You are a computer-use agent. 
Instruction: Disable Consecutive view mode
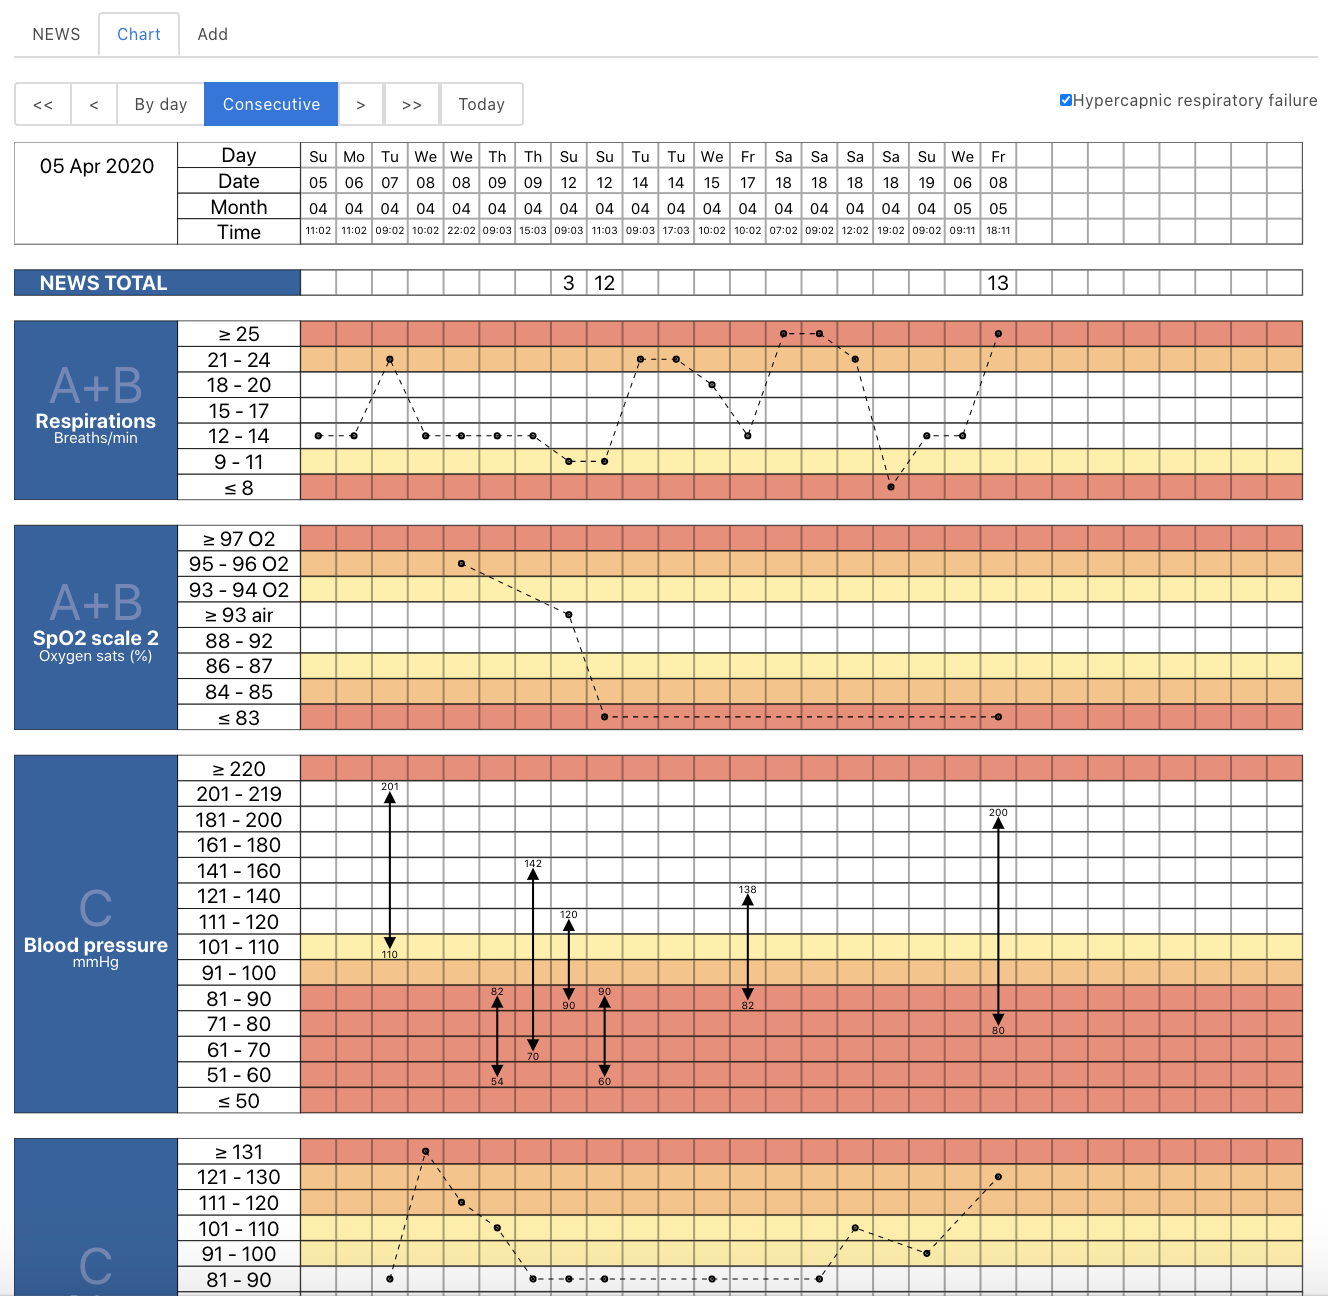[x=271, y=103]
